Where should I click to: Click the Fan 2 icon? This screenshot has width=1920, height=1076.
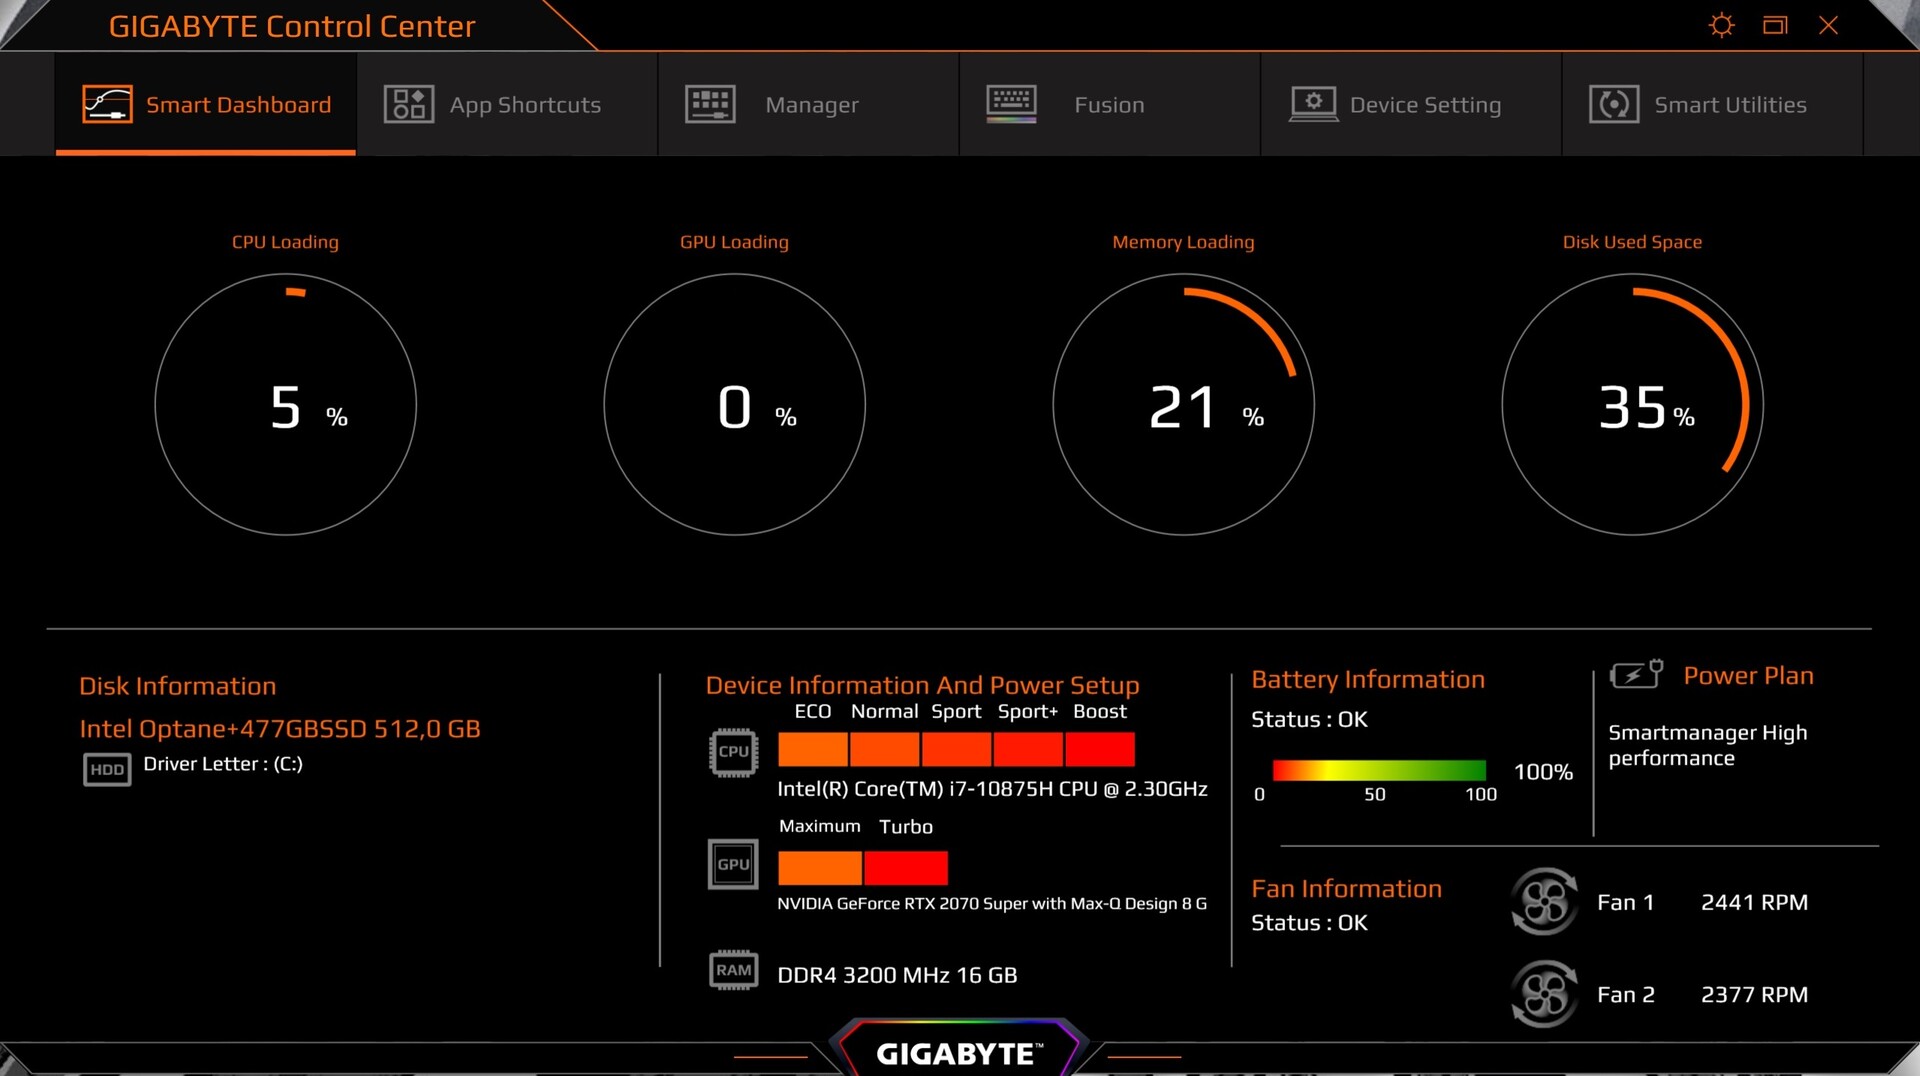pos(1544,994)
